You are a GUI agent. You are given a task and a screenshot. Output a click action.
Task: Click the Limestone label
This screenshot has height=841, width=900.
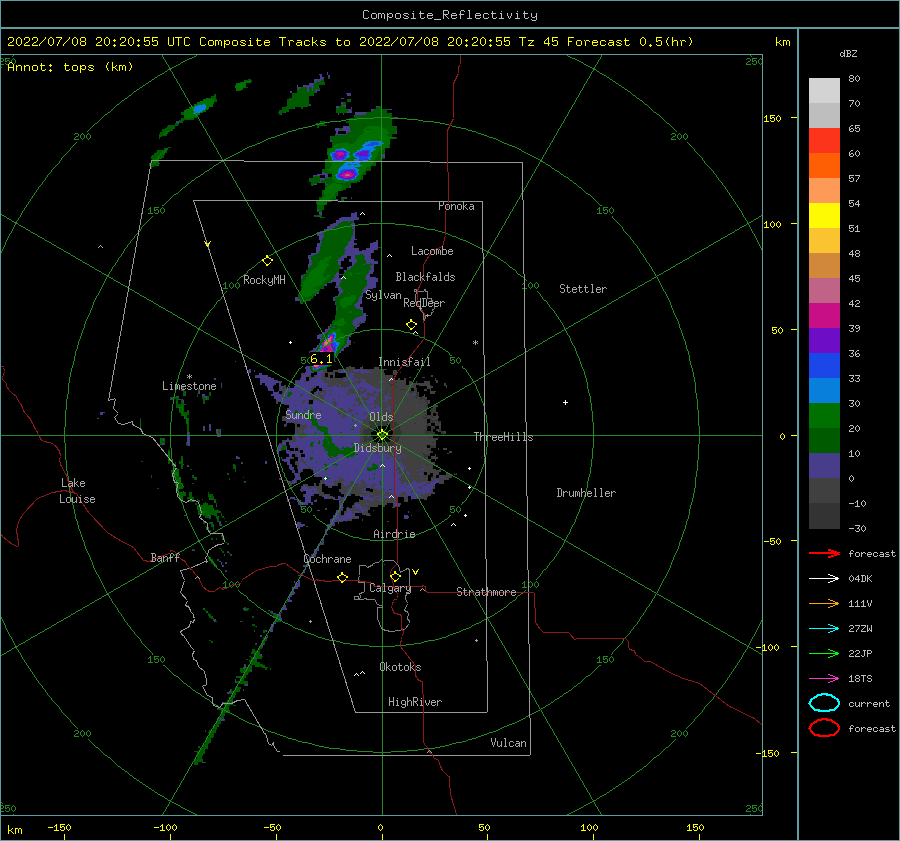pos(189,386)
